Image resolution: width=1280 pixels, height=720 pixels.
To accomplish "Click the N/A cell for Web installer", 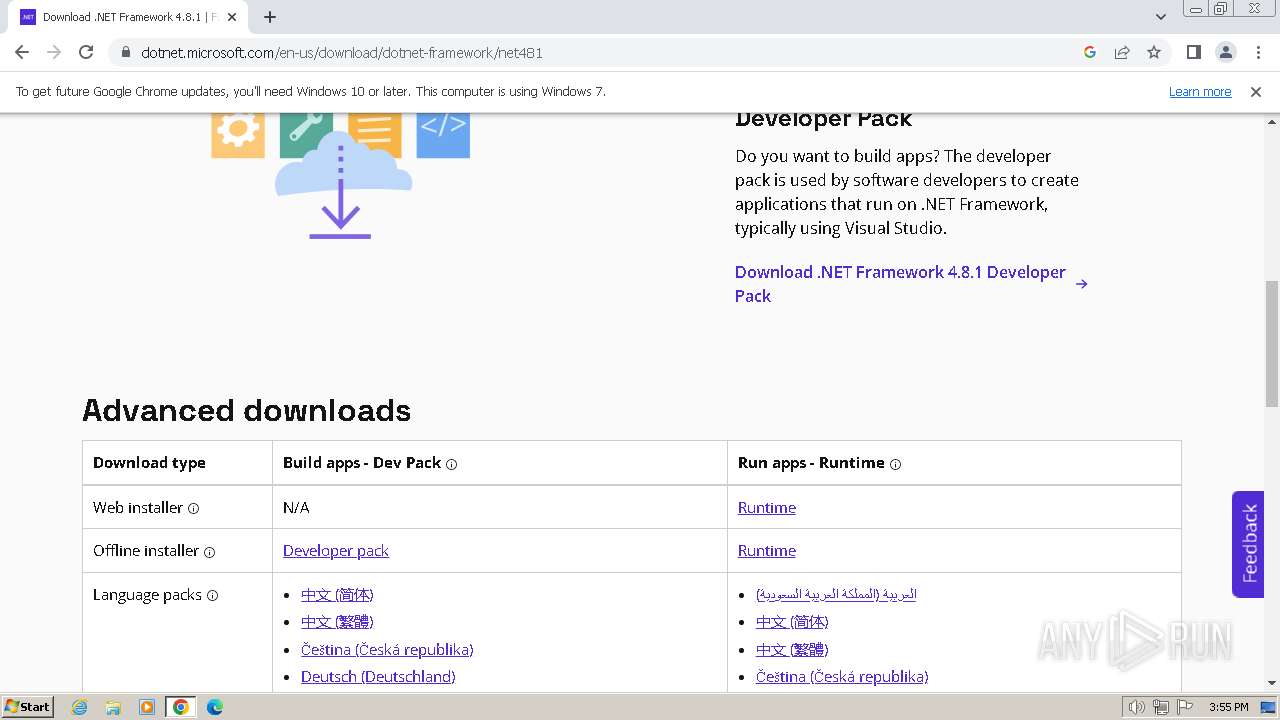I will (296, 508).
